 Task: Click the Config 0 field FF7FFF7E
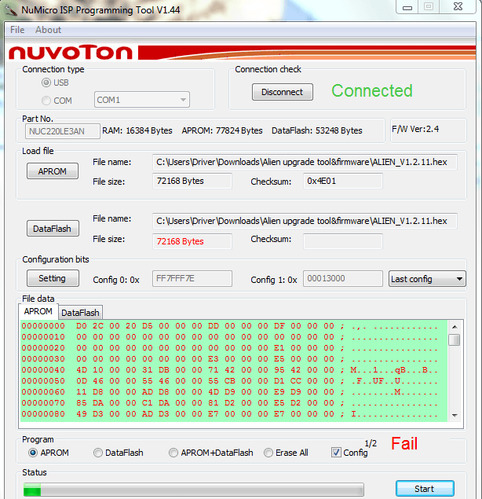[192, 278]
